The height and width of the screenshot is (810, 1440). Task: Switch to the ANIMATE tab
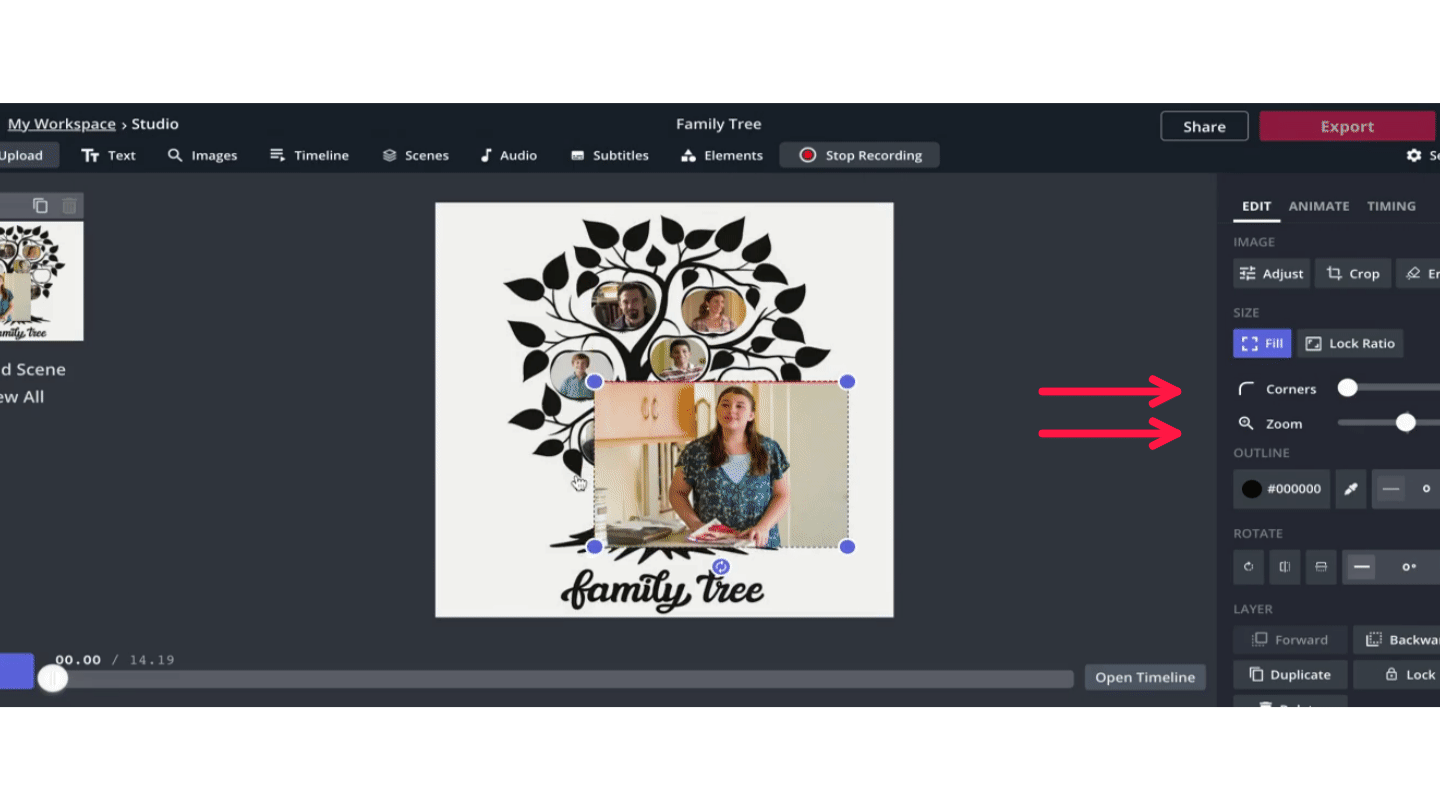[1319, 206]
